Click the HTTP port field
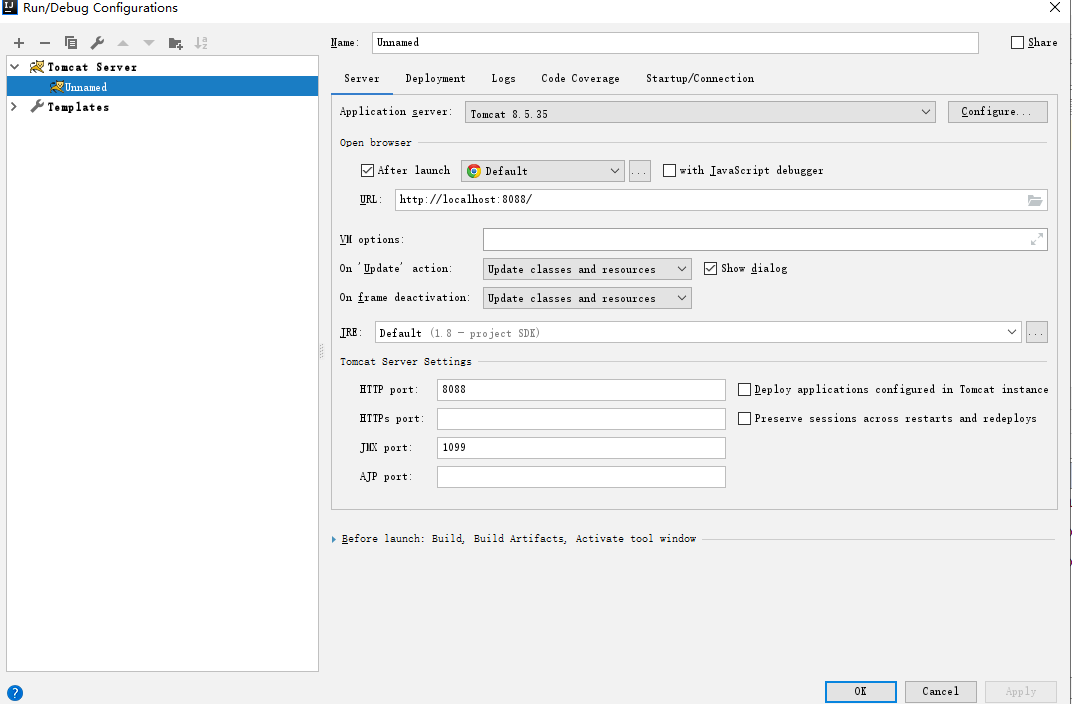Viewport: 1072px width, 704px height. [581, 390]
